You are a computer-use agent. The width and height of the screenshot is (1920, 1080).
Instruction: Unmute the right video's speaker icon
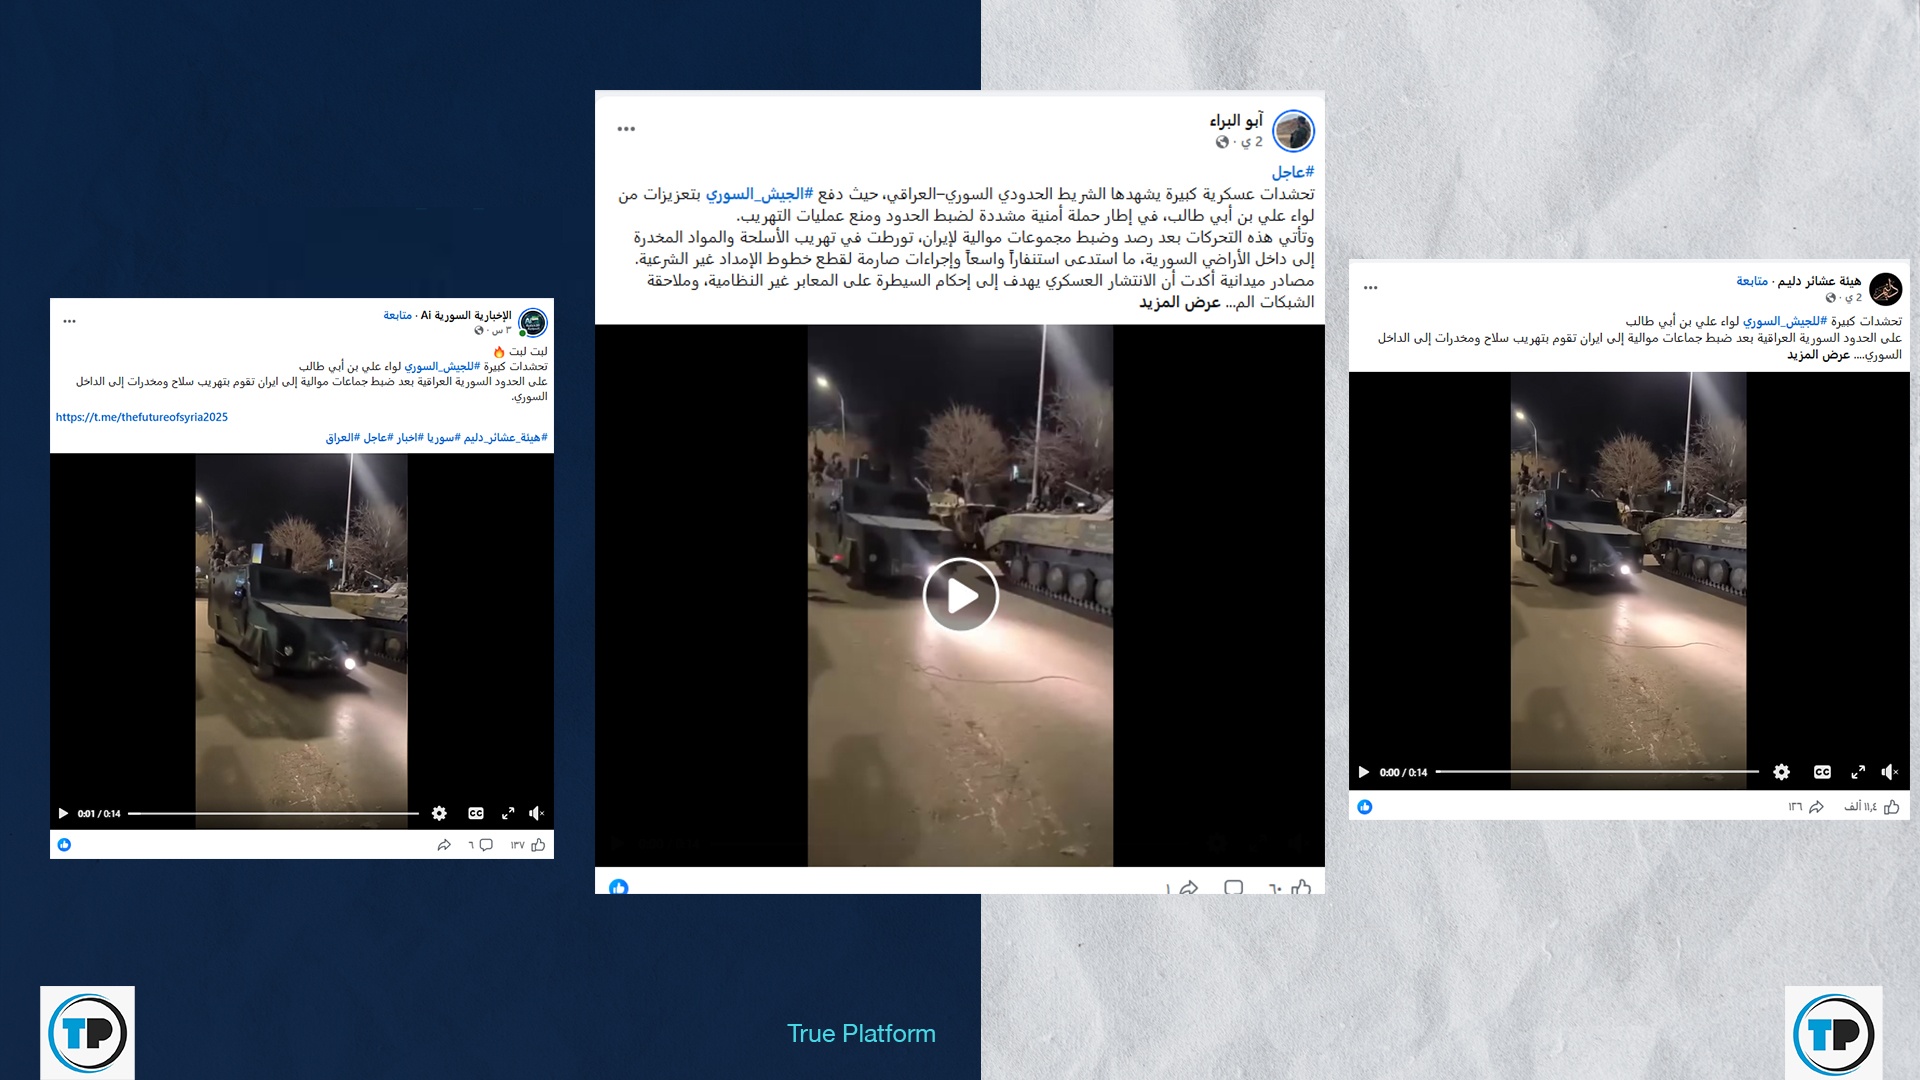click(1889, 772)
